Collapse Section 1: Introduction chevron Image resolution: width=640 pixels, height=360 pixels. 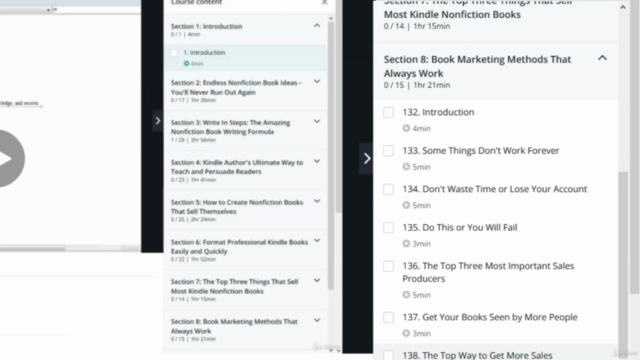coord(317,25)
